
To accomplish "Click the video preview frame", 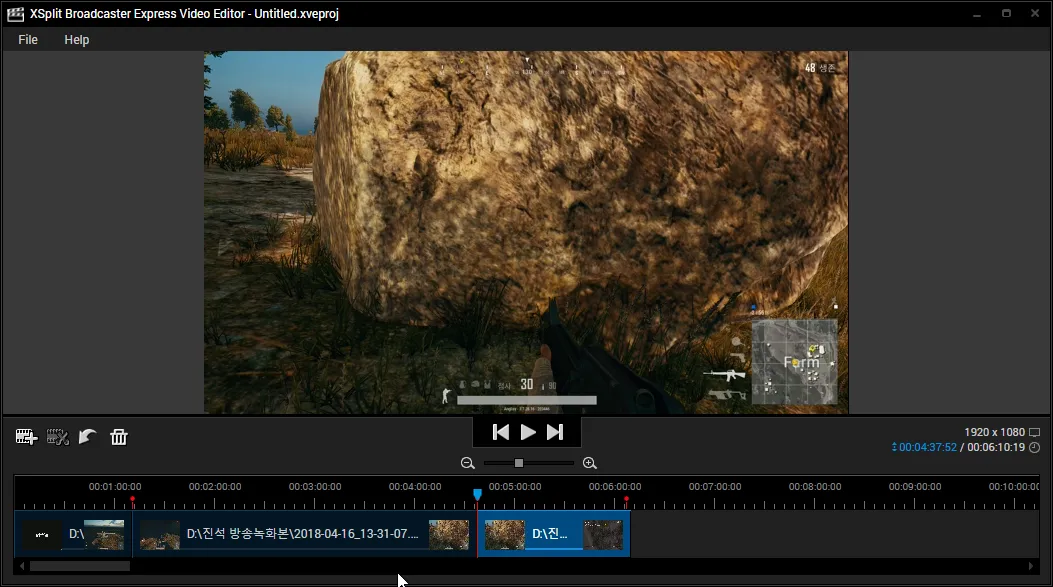I will (526, 232).
